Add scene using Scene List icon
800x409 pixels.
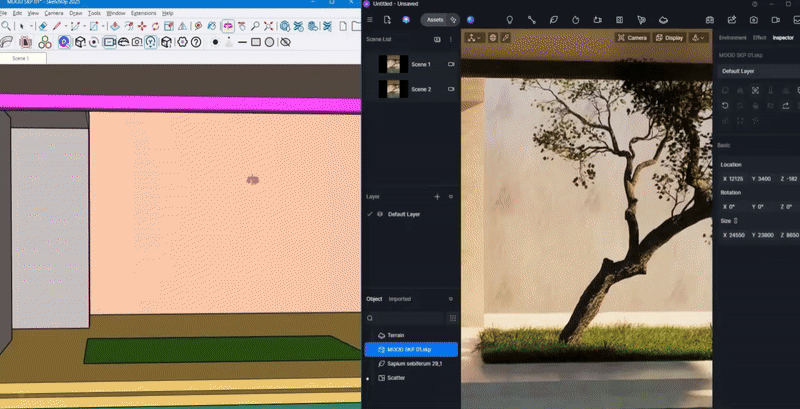pyautogui.click(x=437, y=39)
